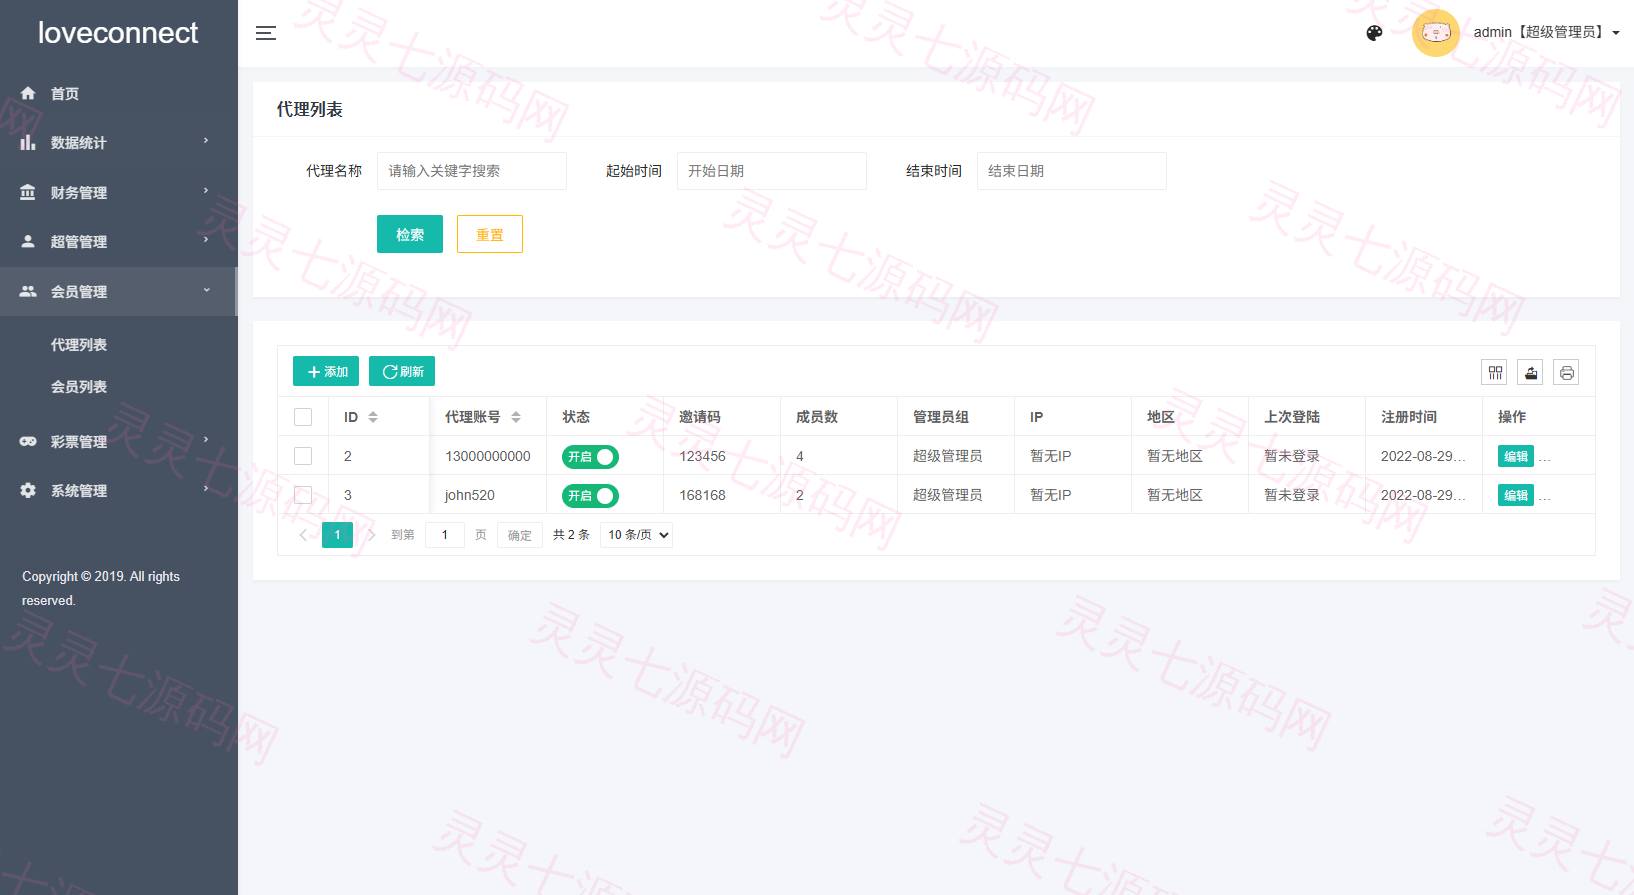Tick the select-all checkbox in table header
This screenshot has width=1634, height=895.
point(303,417)
